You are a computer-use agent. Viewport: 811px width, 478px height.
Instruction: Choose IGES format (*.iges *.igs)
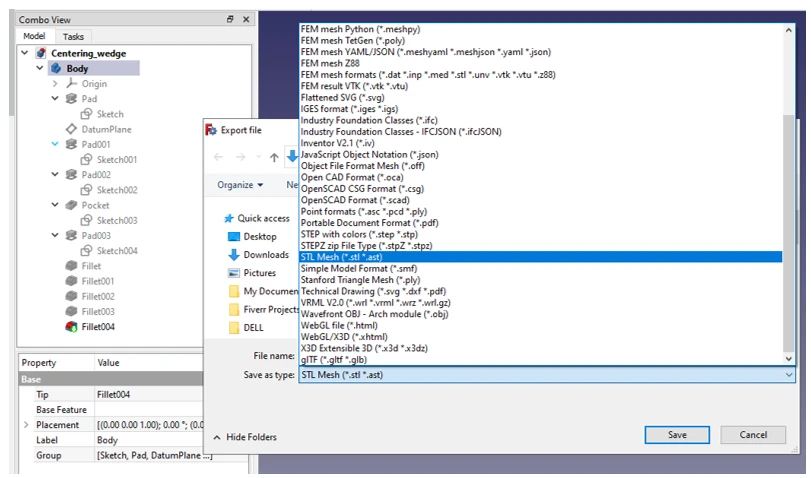coord(540,109)
